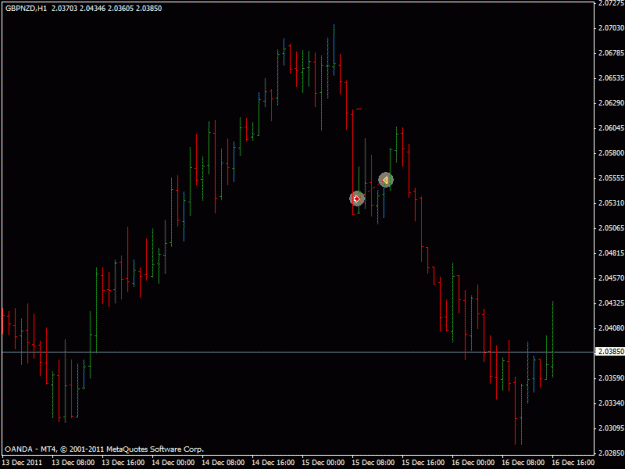The width and height of the screenshot is (625, 469).
Task: Click the 2.03590 price scale label
Action: (611, 378)
